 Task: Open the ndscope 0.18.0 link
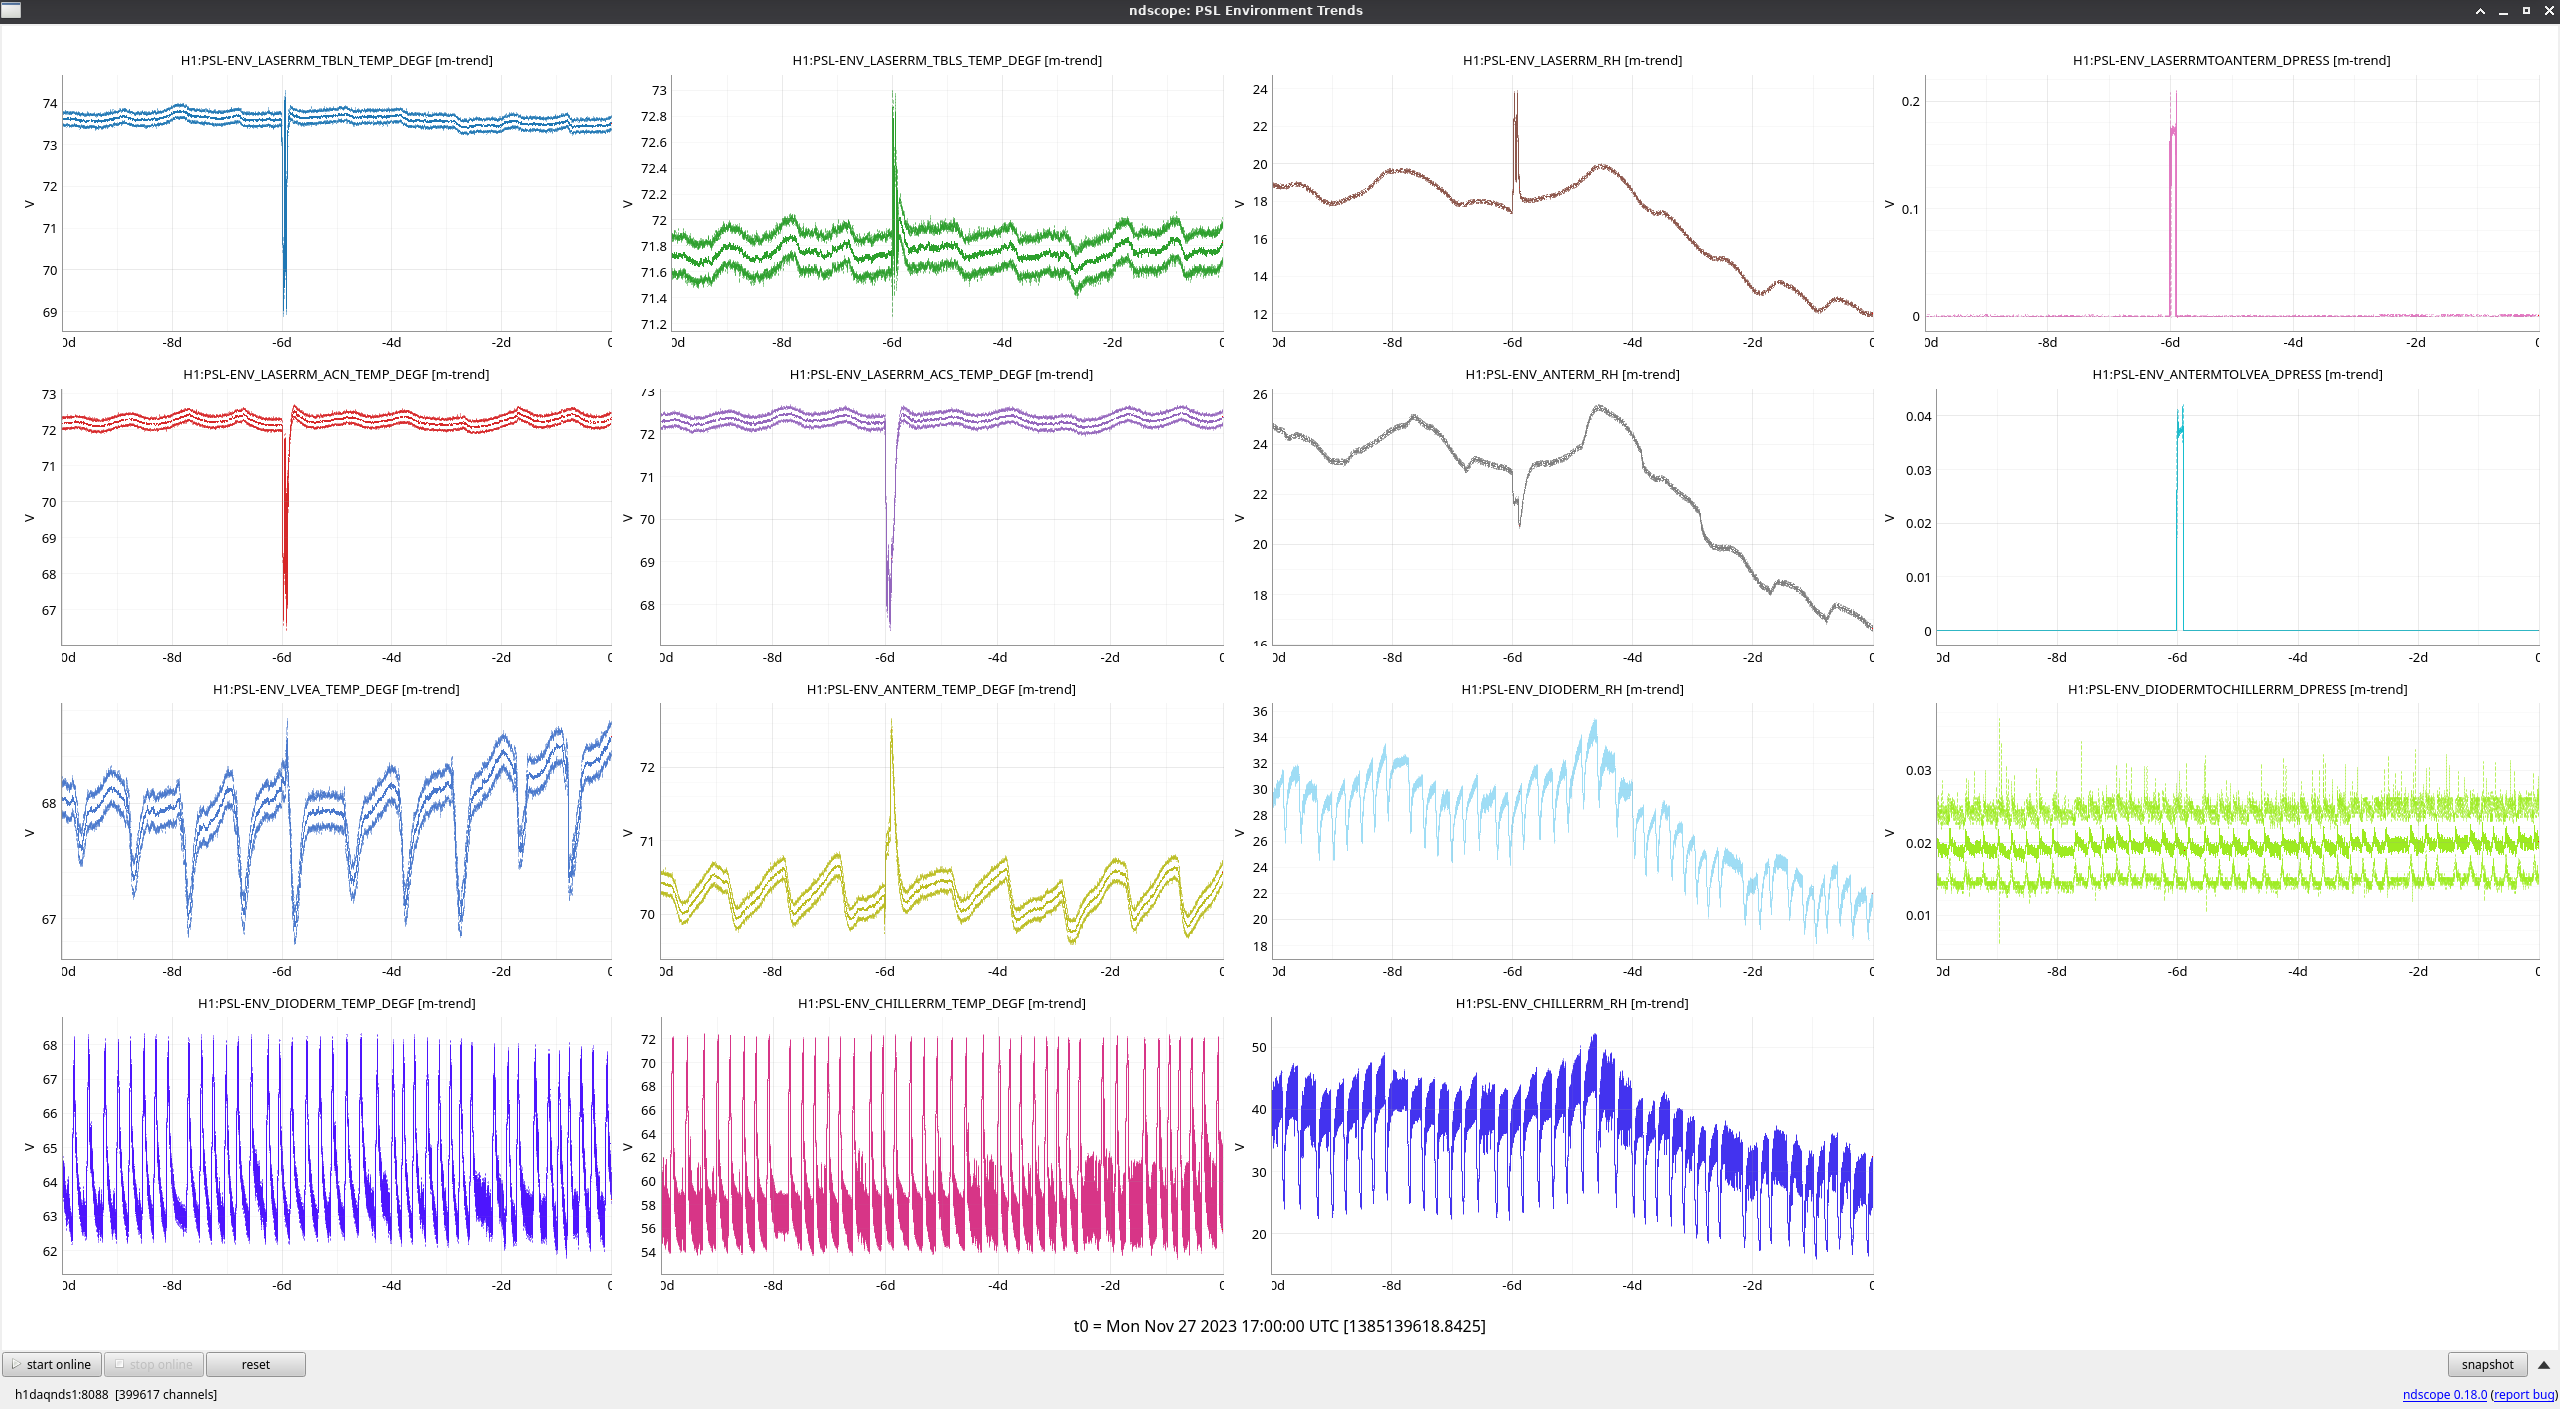2443,1394
